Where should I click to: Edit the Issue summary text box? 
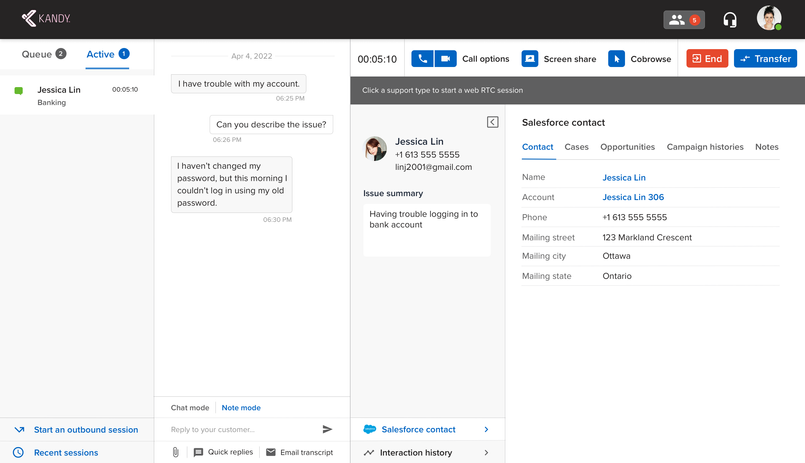pyautogui.click(x=427, y=229)
